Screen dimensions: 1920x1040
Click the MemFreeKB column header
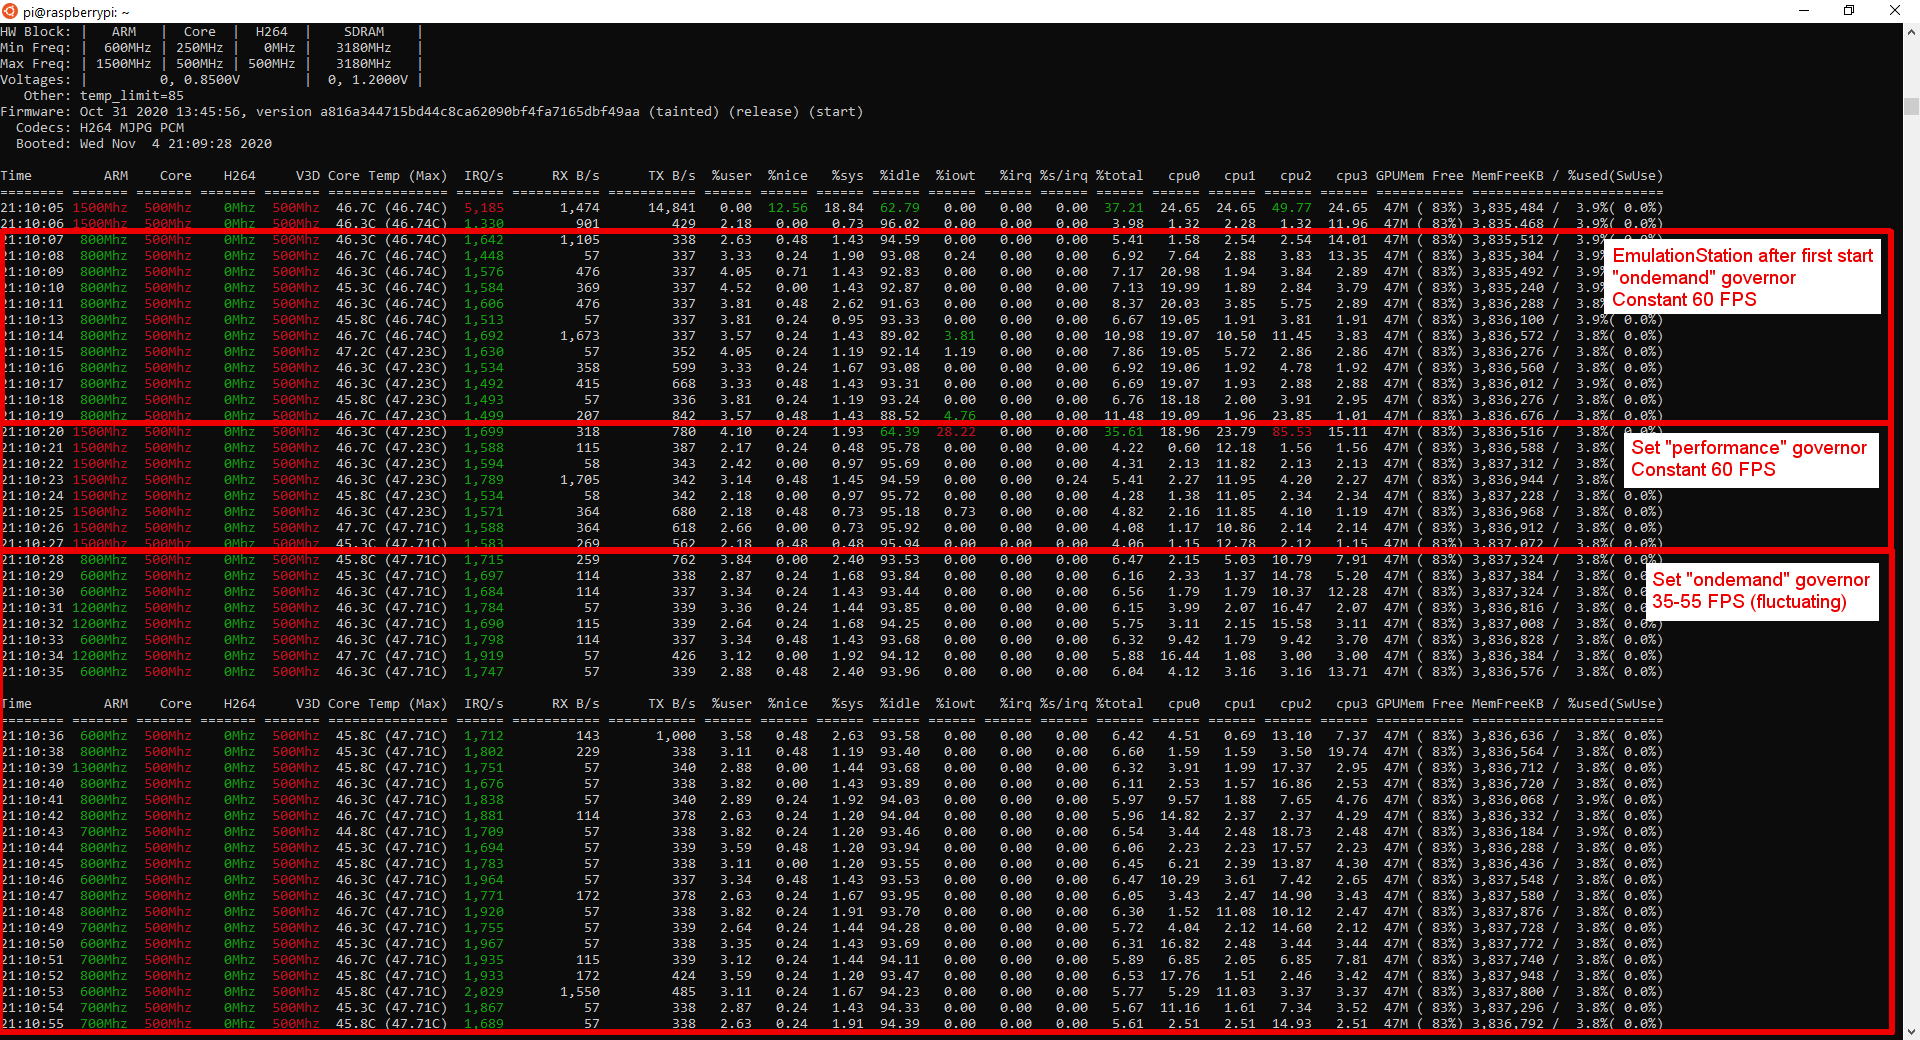[x=1508, y=175]
